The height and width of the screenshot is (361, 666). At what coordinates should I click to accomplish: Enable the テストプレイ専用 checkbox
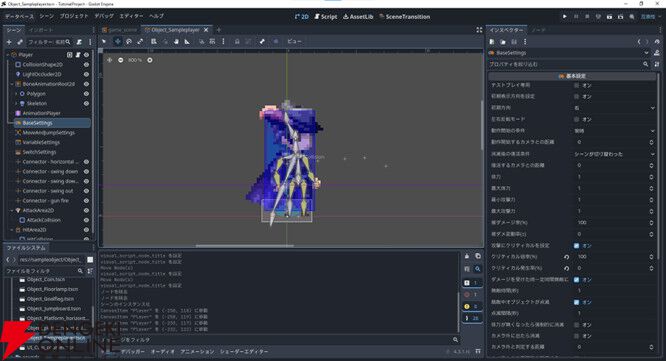pos(576,85)
